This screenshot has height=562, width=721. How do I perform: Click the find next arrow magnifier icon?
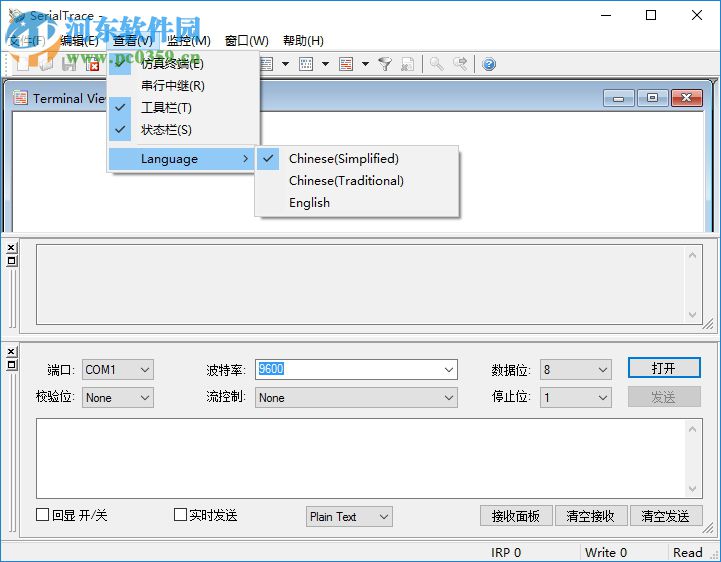point(460,64)
